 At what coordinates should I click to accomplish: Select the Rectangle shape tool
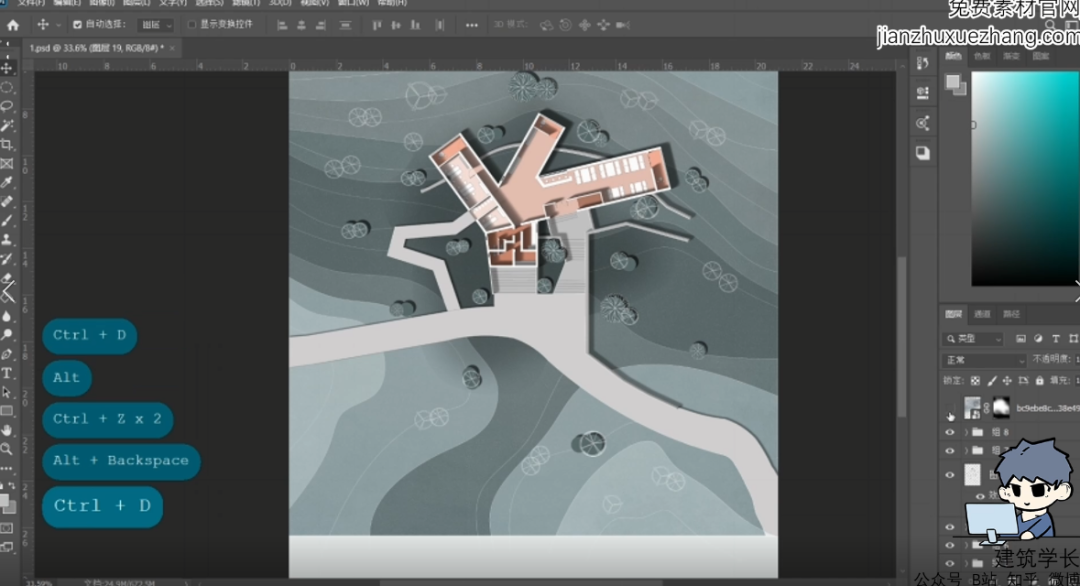coord(7,411)
